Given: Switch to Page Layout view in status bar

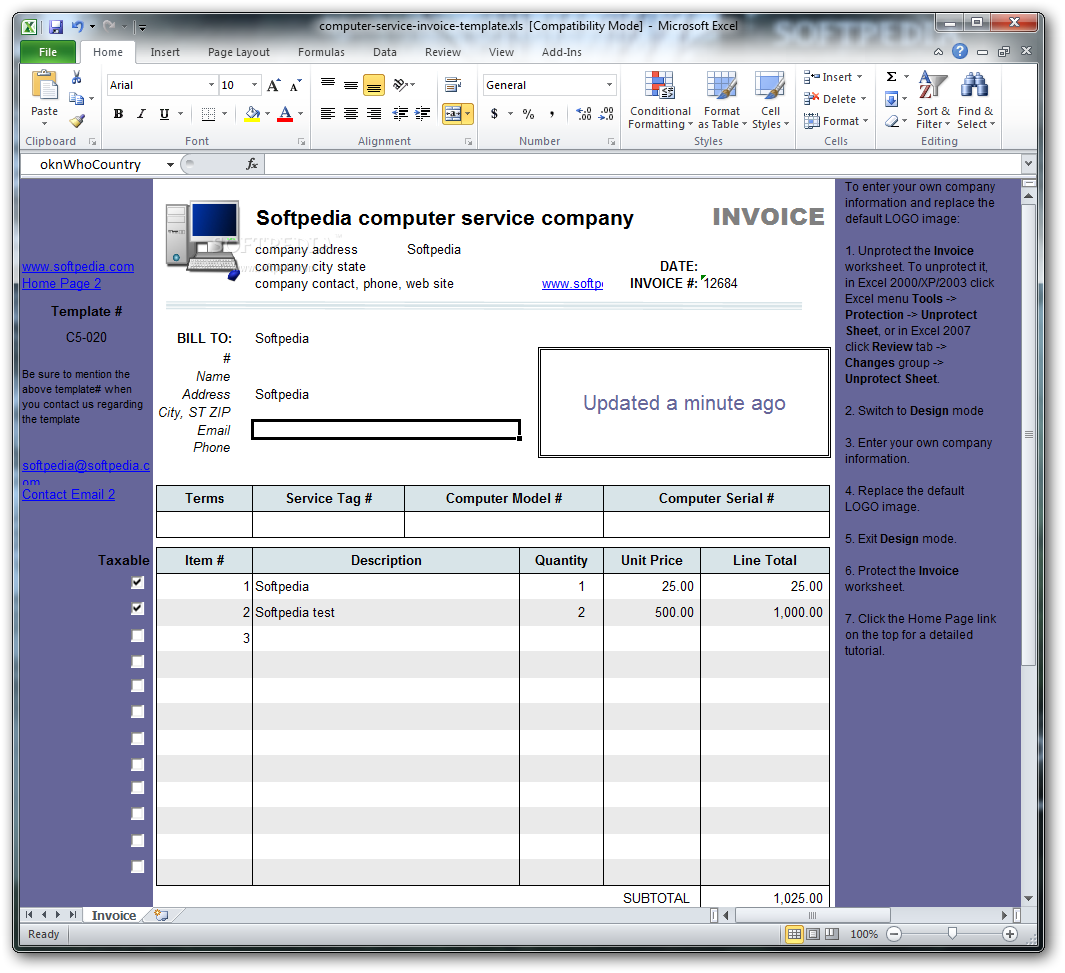Looking at the screenshot, I should point(813,934).
